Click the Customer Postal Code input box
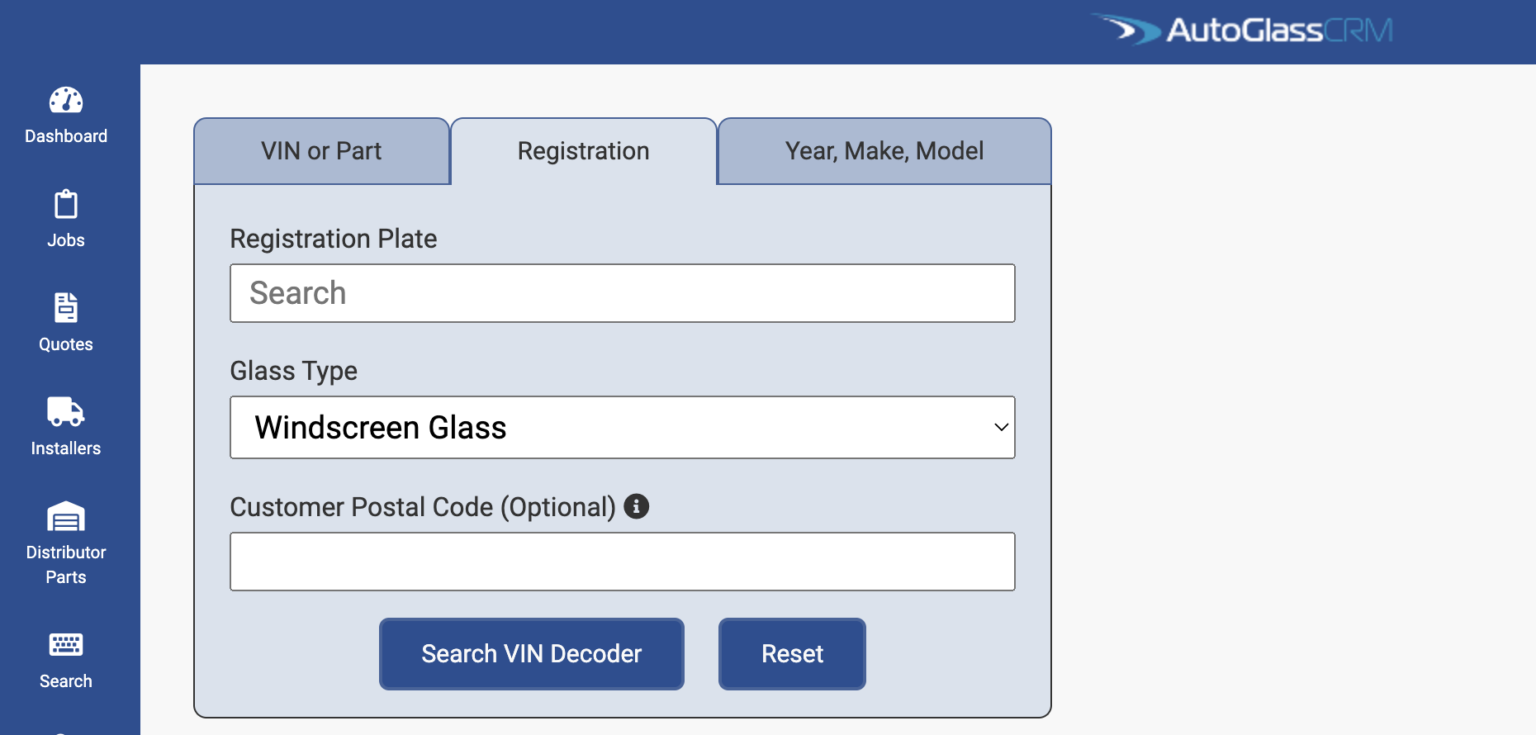The height and width of the screenshot is (735, 1536). (622, 561)
